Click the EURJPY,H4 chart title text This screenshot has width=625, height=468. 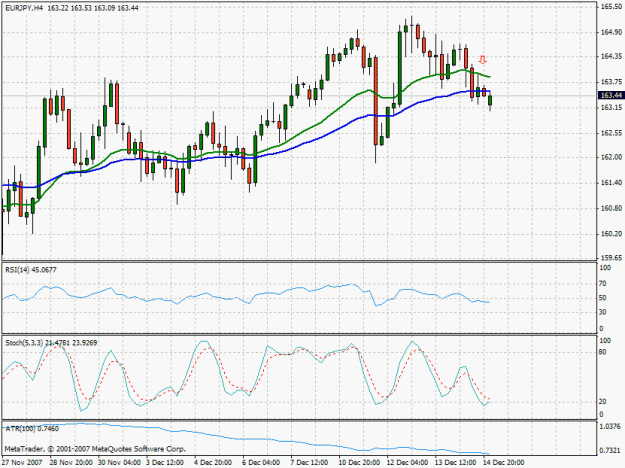click(x=24, y=8)
